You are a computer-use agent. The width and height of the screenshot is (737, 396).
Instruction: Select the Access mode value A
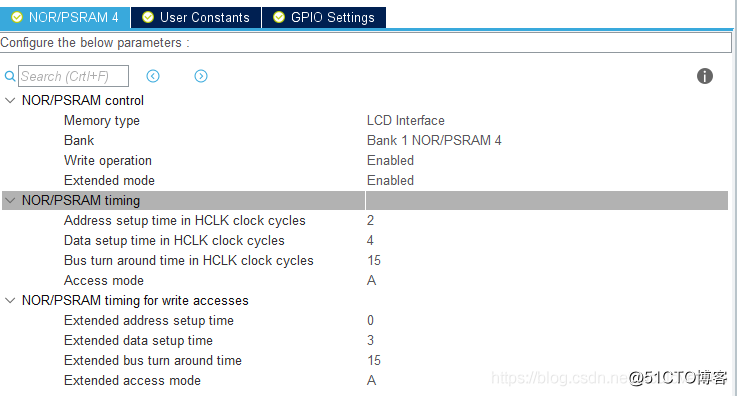(371, 280)
